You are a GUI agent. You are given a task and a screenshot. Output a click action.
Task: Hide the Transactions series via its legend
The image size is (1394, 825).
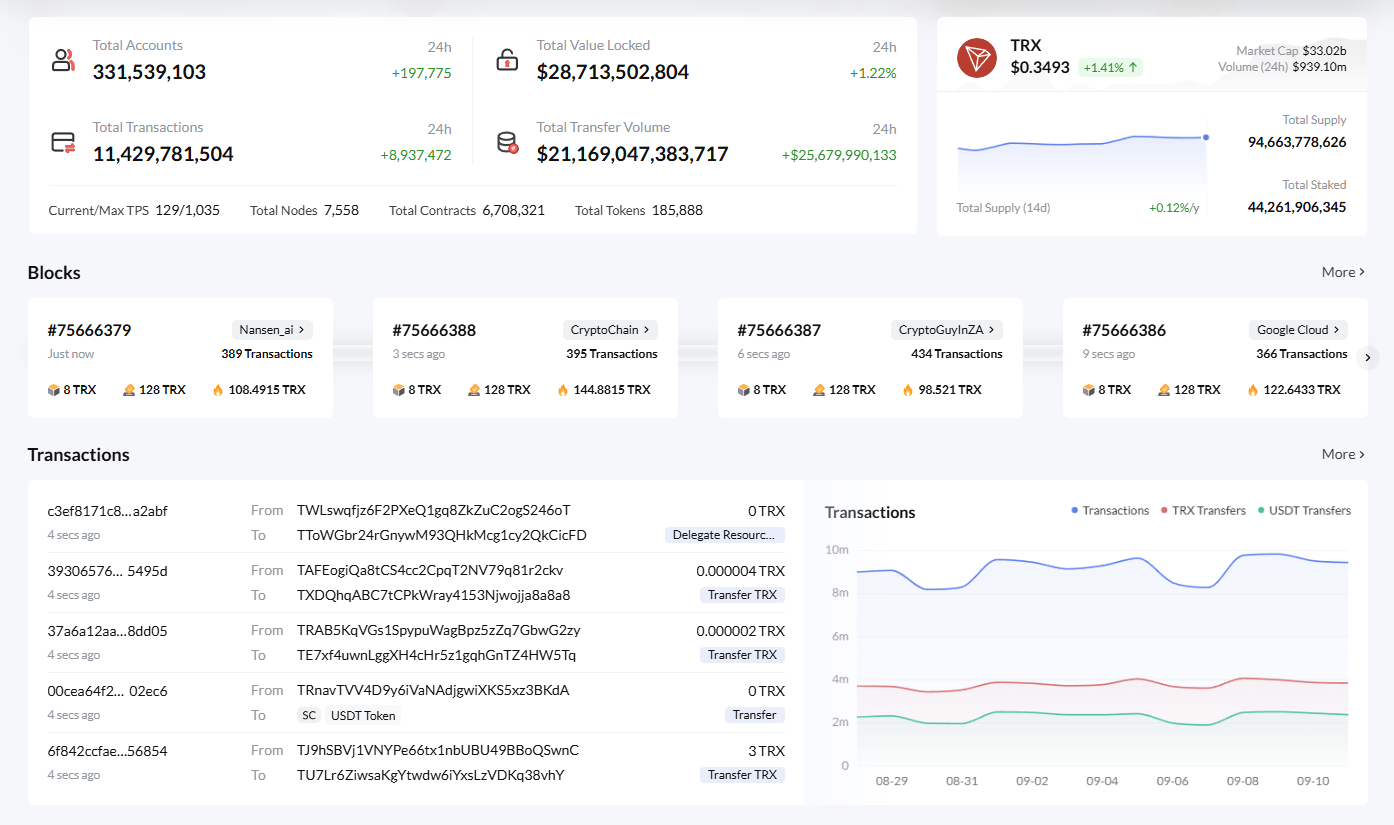pos(1110,510)
